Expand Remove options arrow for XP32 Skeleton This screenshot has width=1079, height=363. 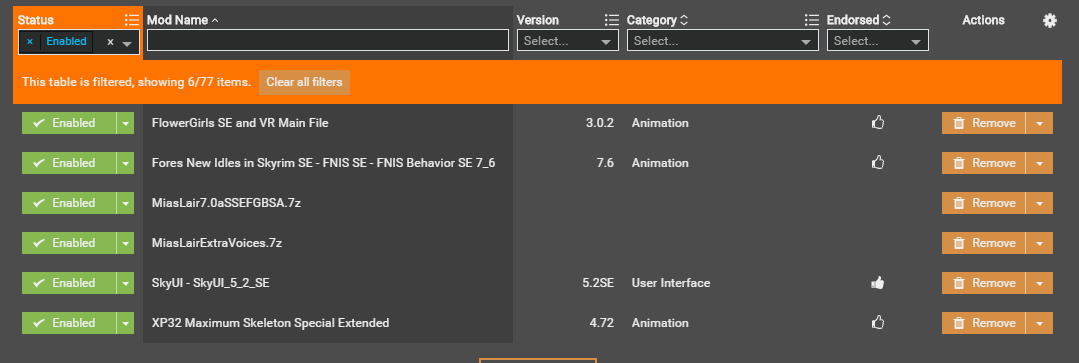[x=1039, y=322]
